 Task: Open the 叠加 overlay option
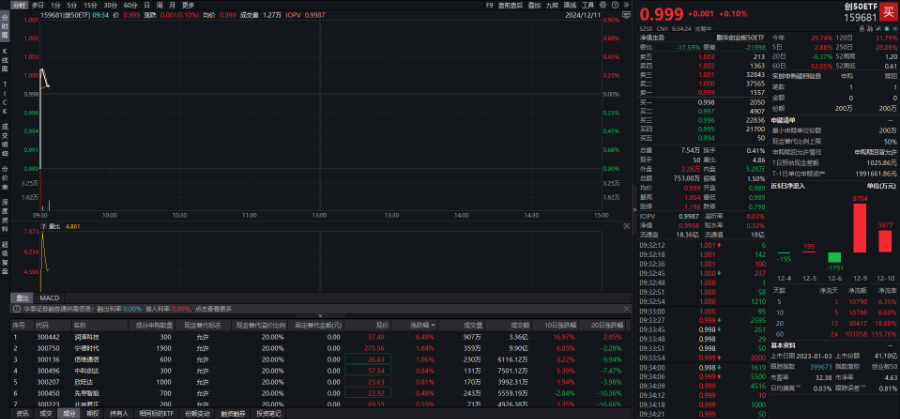[x=534, y=5]
